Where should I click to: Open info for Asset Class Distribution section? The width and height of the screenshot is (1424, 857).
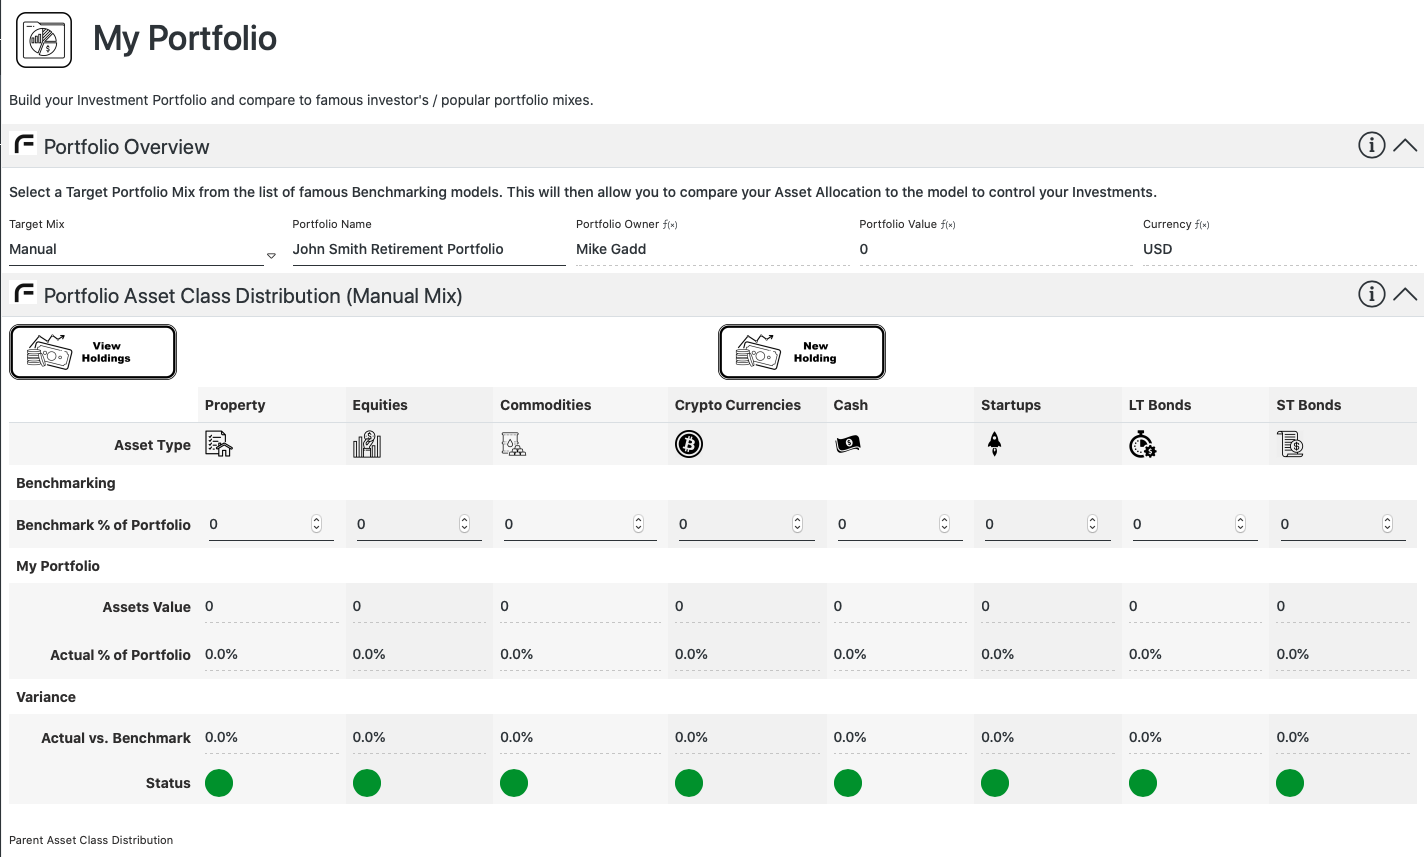1371,294
